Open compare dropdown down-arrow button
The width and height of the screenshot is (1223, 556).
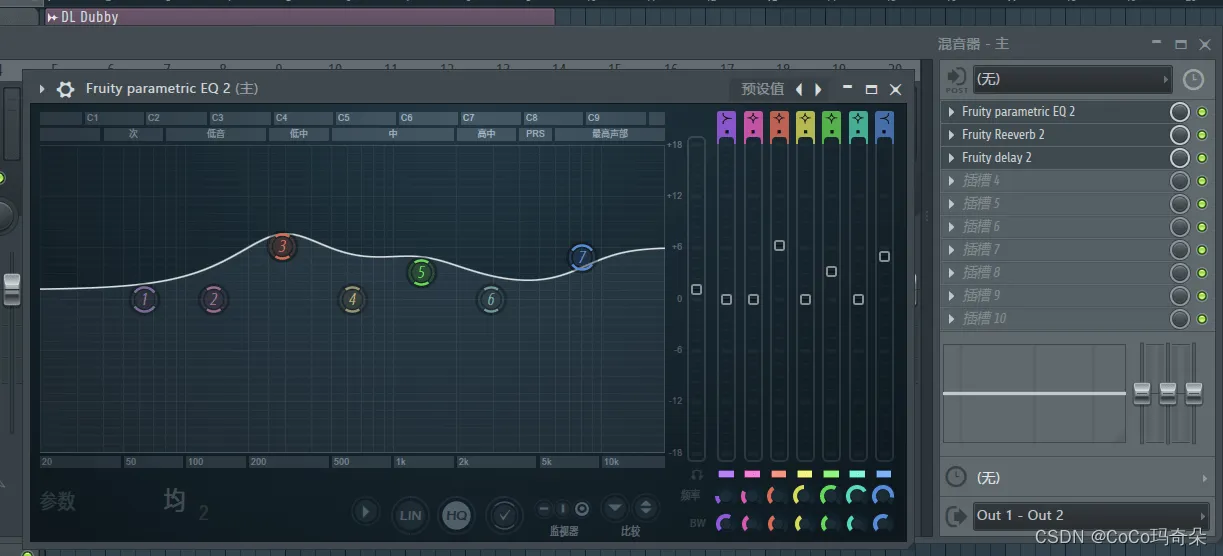[615, 508]
